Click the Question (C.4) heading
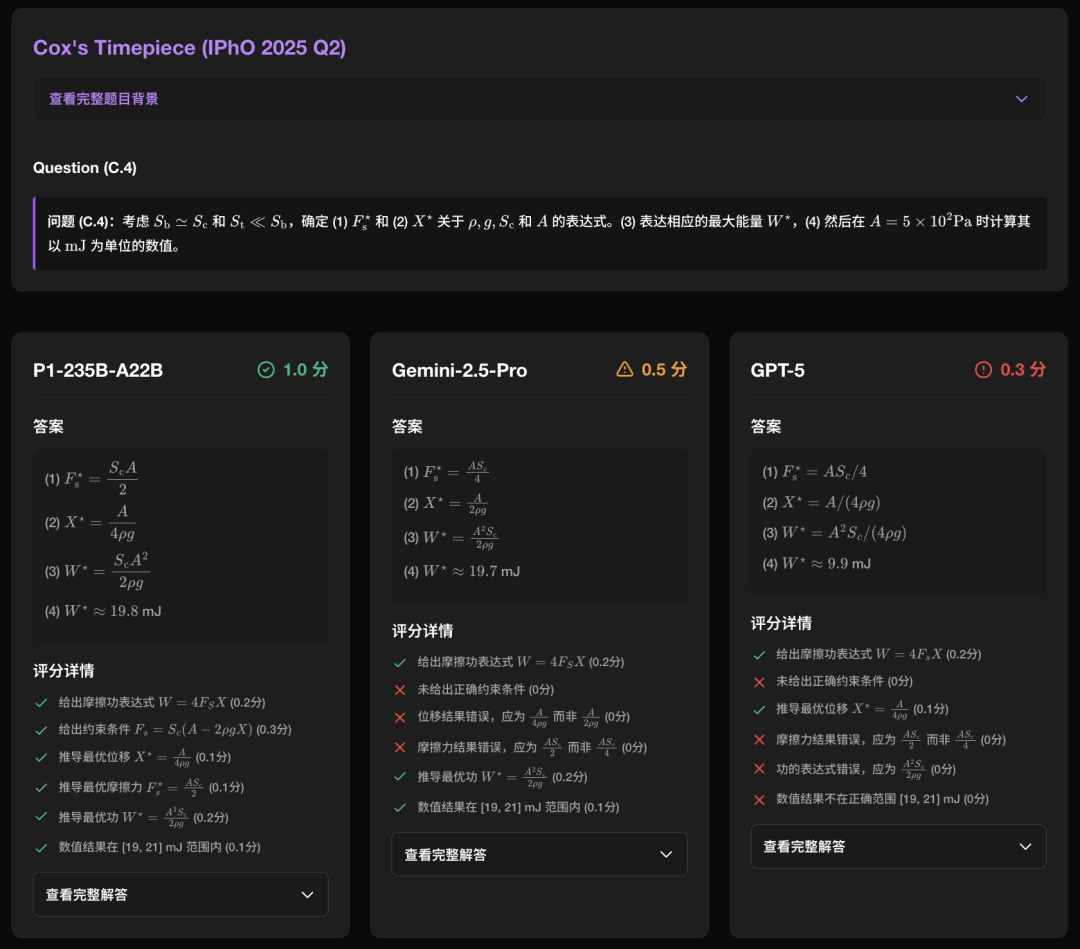 [x=85, y=168]
